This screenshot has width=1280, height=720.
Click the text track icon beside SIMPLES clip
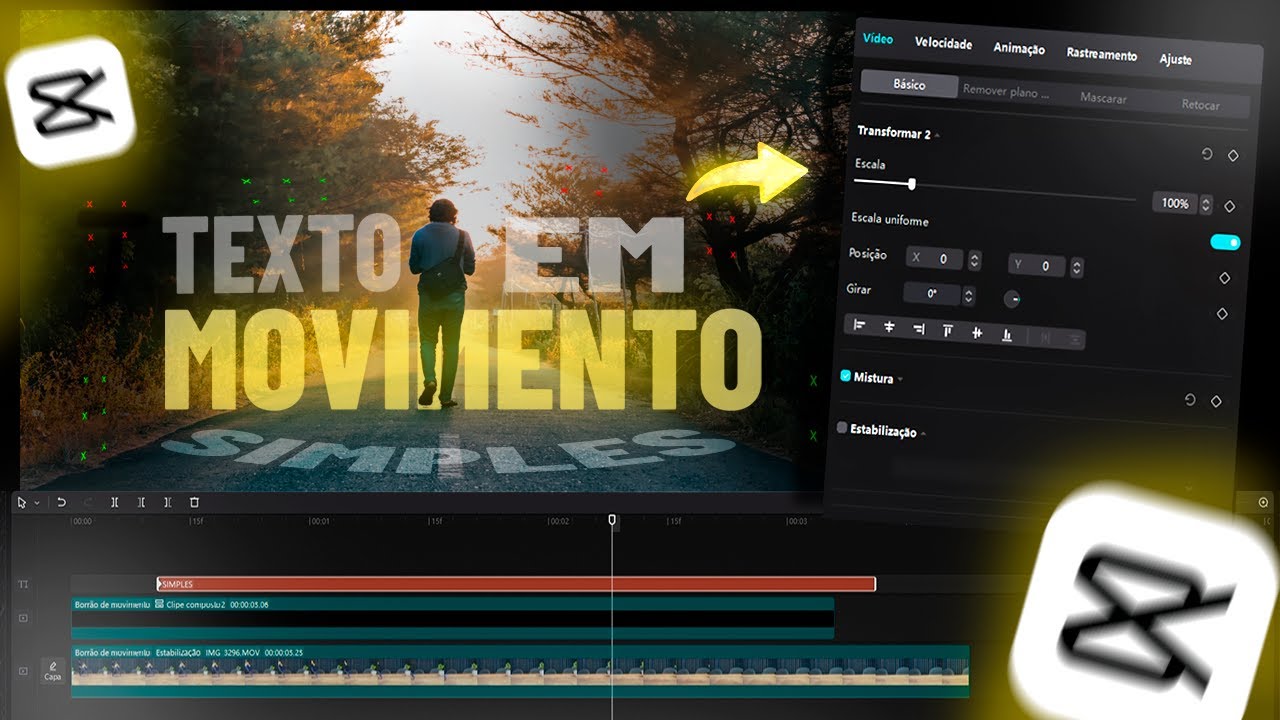tap(23, 584)
